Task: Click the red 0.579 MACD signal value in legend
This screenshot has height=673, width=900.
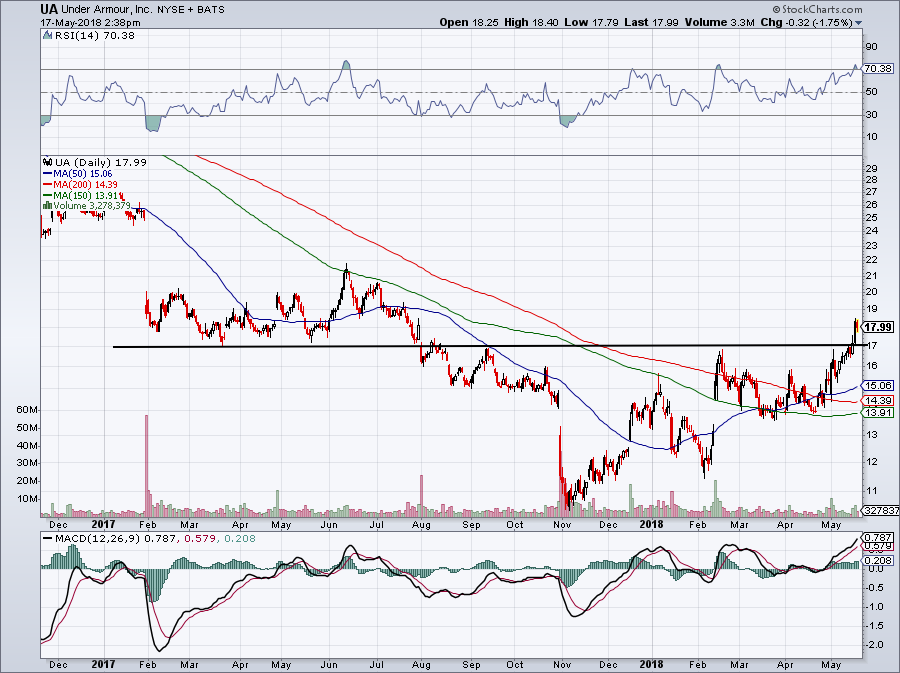Action: click(x=200, y=539)
